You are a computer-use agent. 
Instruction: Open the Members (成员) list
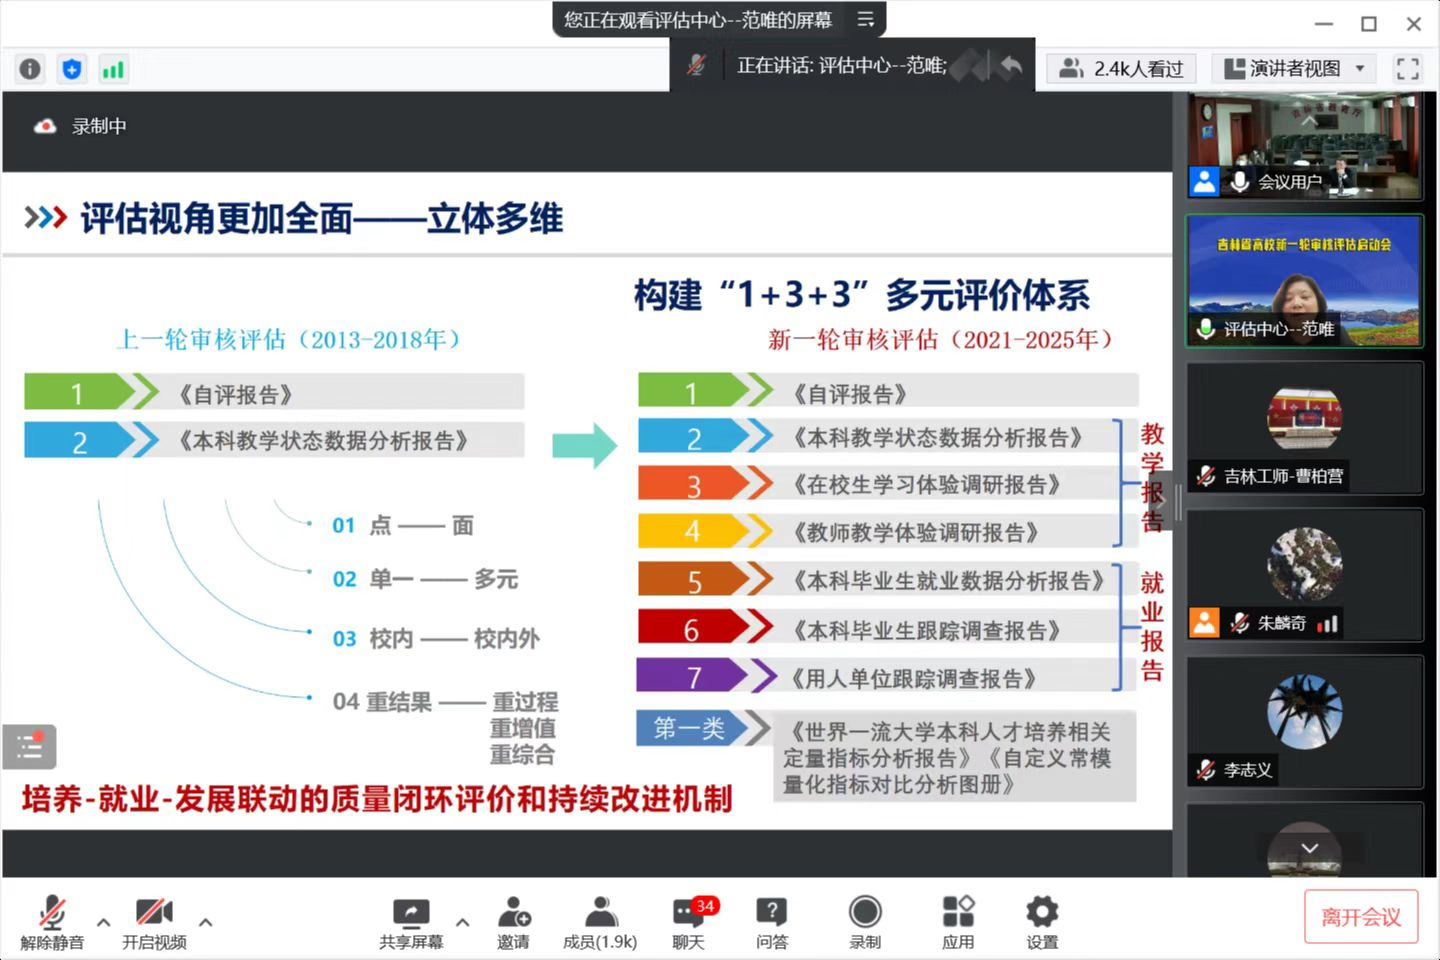tap(600, 922)
